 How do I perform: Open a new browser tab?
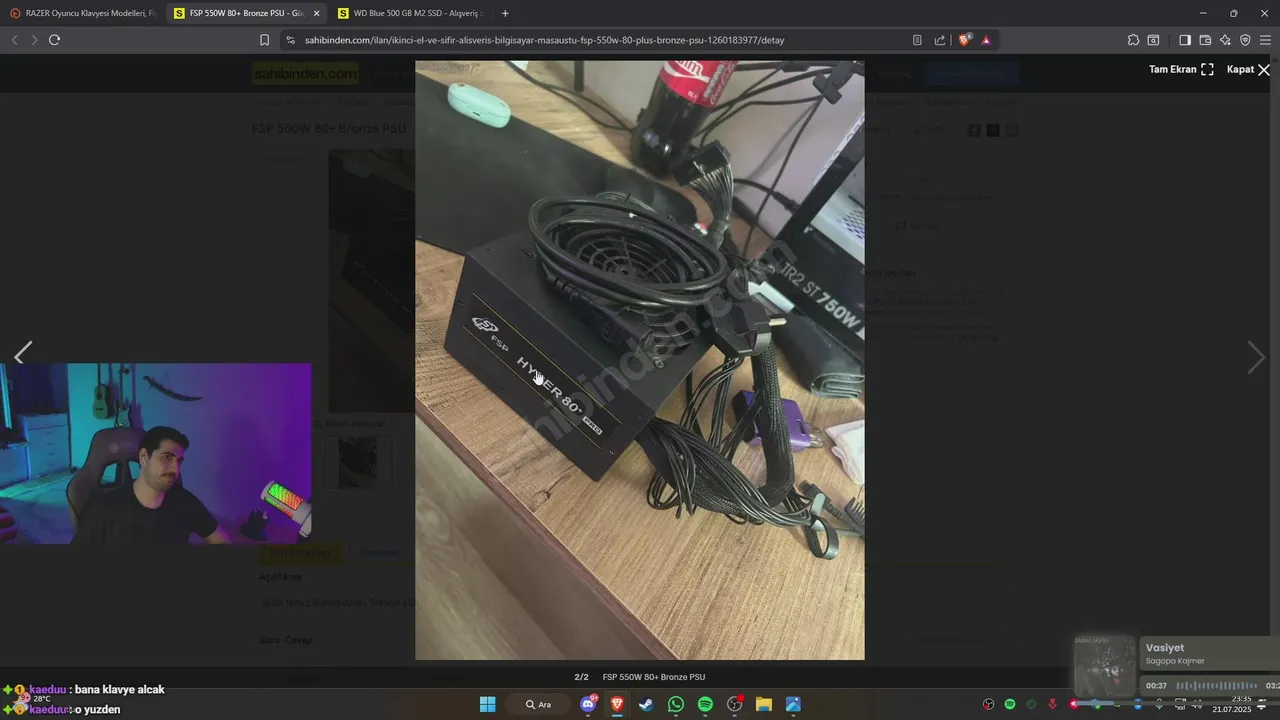point(505,13)
